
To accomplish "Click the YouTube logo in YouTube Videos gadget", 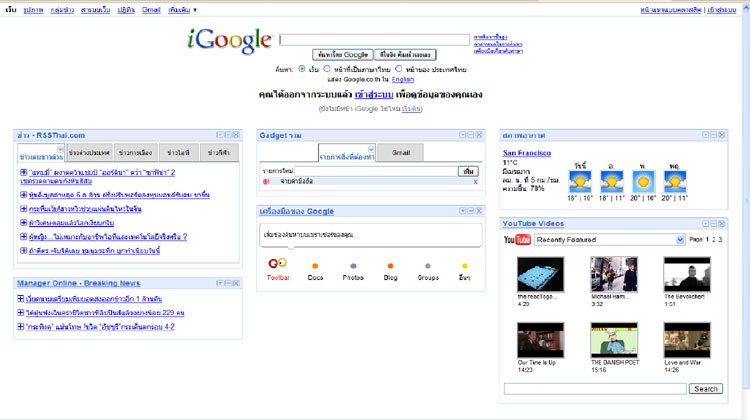I will point(517,239).
